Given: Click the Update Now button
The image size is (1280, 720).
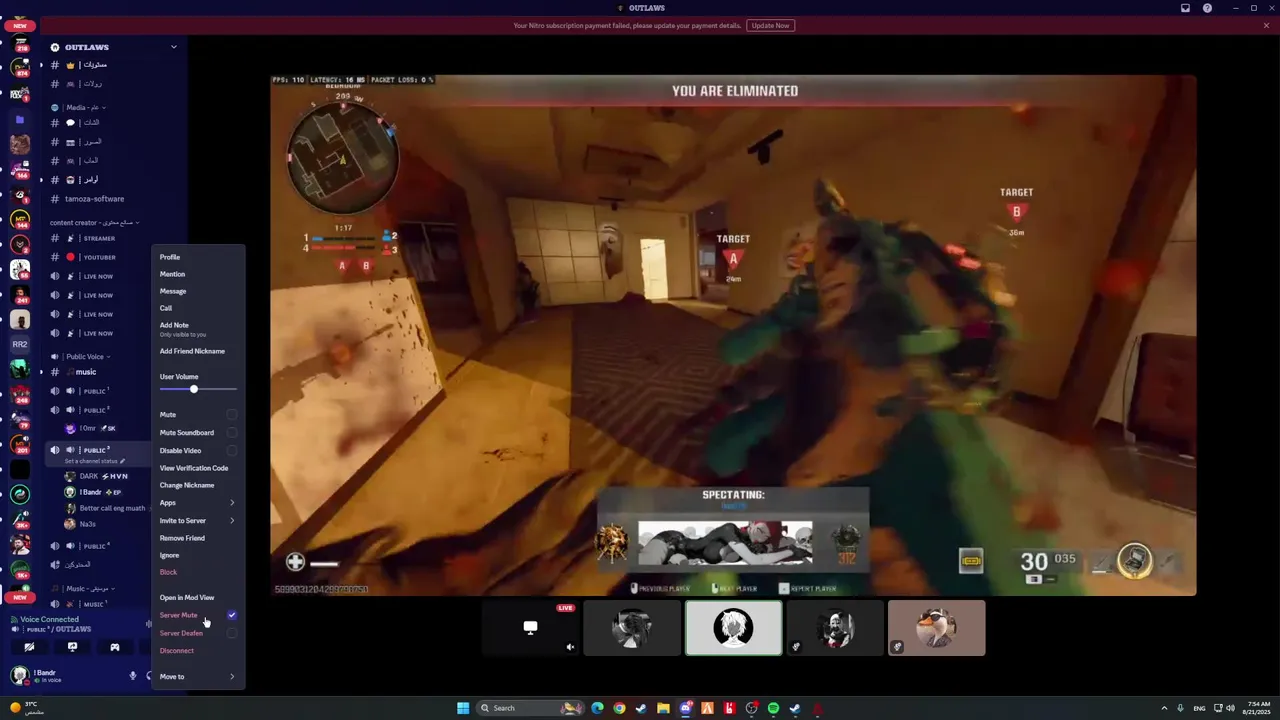Looking at the screenshot, I should click(770, 25).
